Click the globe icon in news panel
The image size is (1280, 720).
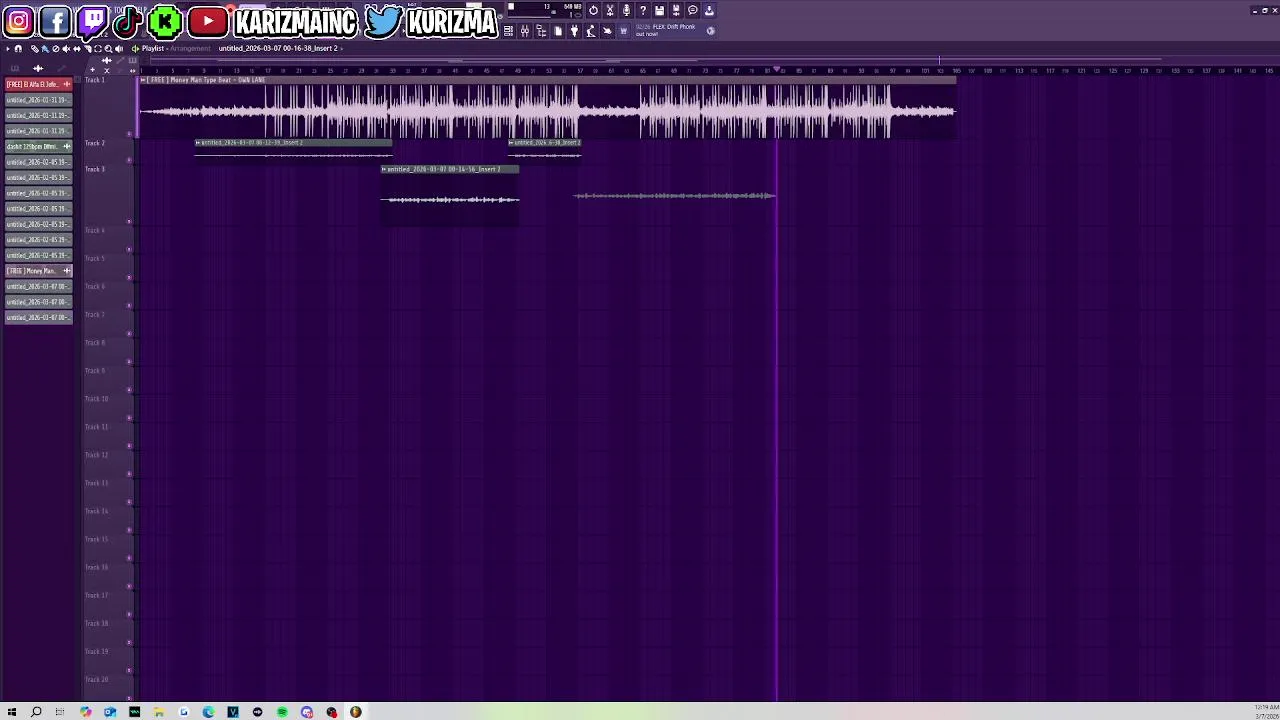tap(710, 31)
